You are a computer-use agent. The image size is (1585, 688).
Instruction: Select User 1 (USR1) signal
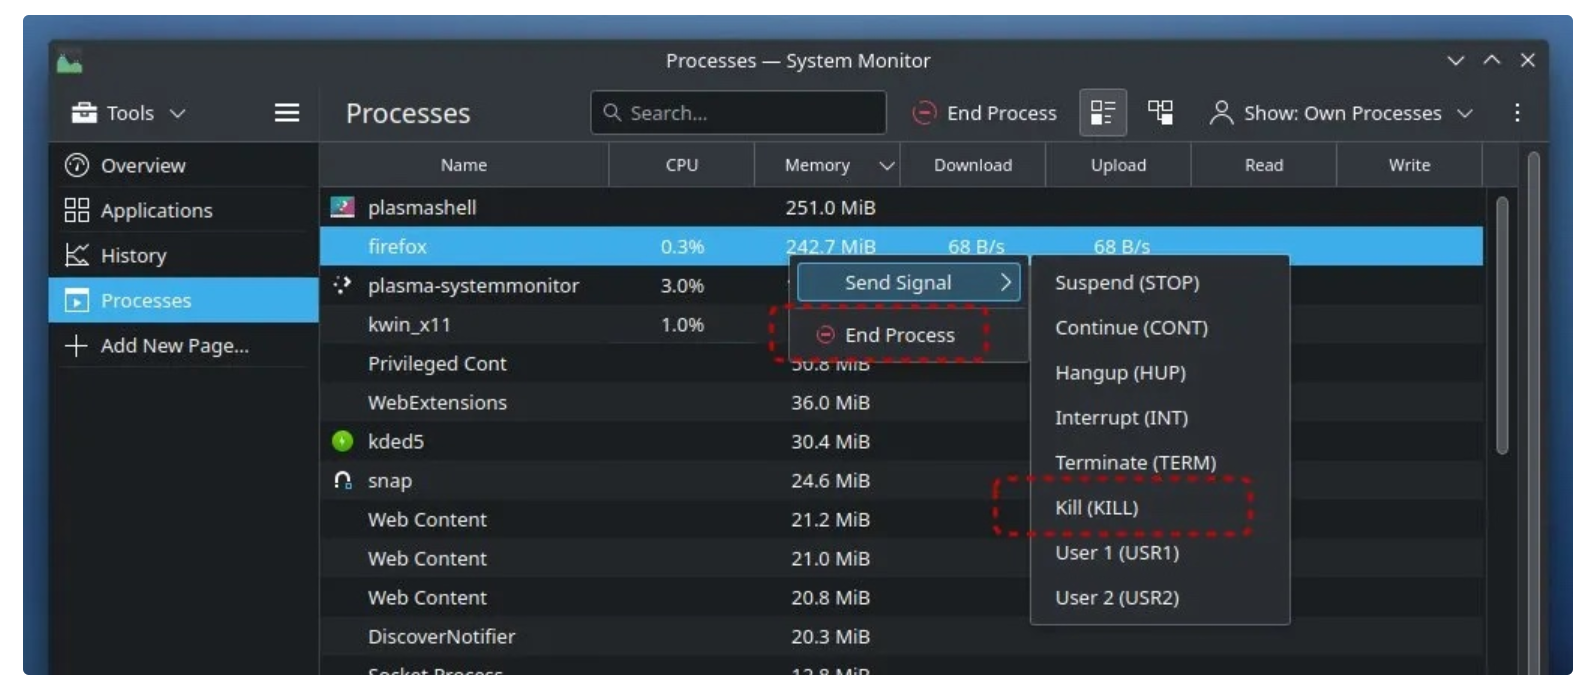(x=1160, y=553)
